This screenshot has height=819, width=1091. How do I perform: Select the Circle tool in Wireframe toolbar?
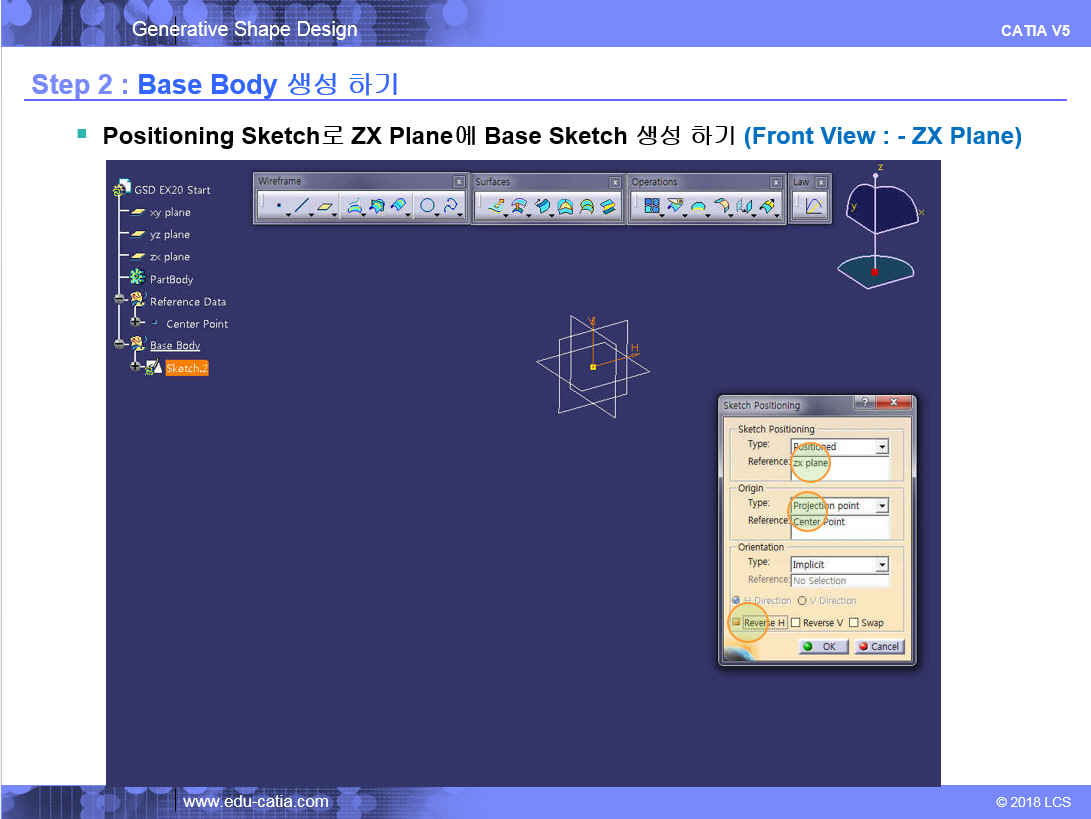[428, 206]
